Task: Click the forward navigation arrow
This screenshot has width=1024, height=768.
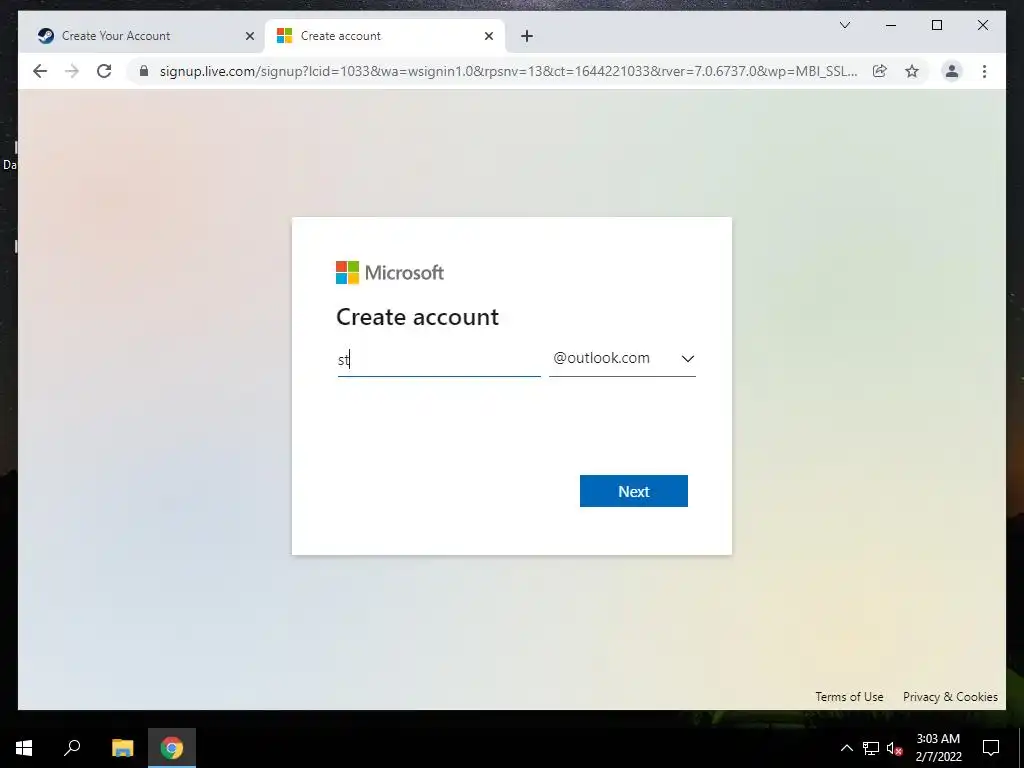Action: click(72, 71)
